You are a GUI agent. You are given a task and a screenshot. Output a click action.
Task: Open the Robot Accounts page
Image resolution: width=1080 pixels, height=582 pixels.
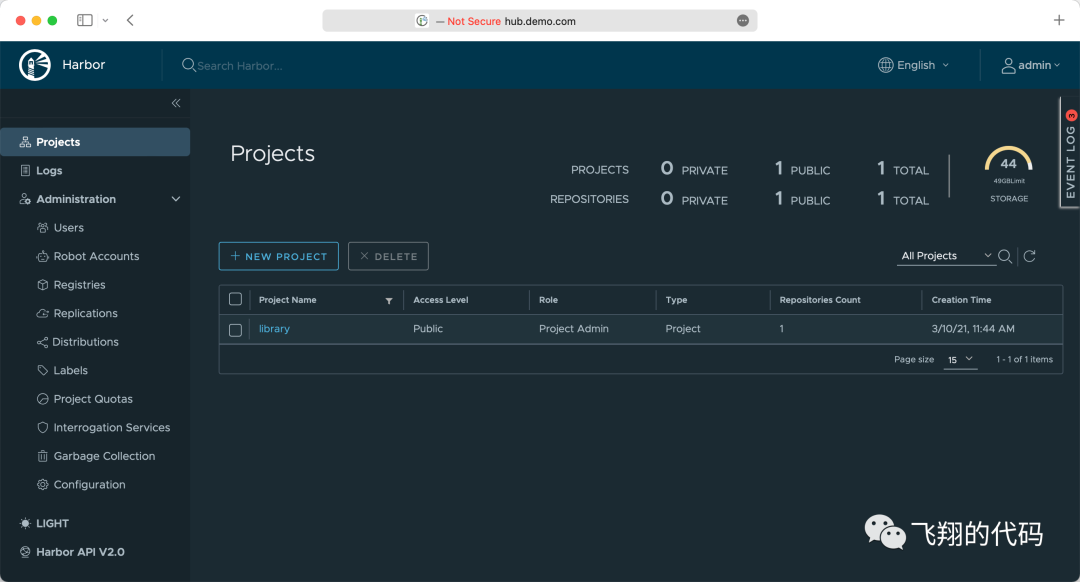pyautogui.click(x=95, y=256)
